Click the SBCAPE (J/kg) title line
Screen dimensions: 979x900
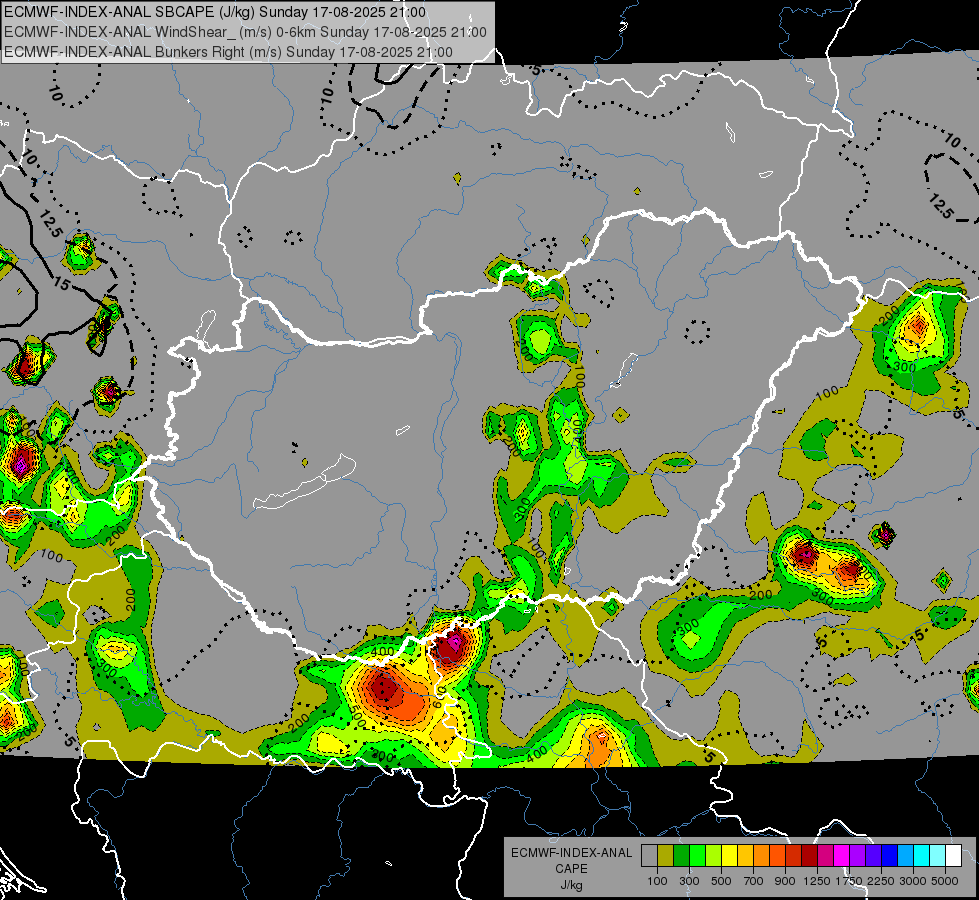215,12
